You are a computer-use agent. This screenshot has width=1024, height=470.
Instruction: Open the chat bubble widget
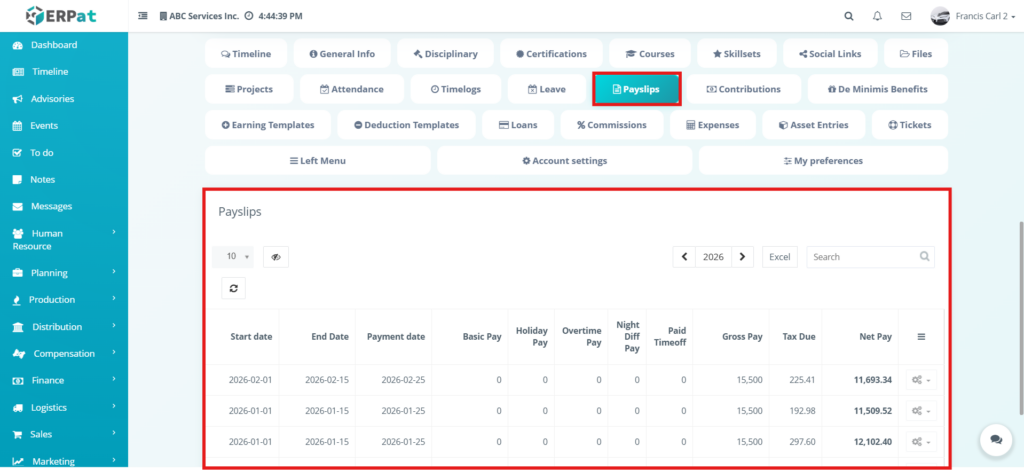pos(995,439)
